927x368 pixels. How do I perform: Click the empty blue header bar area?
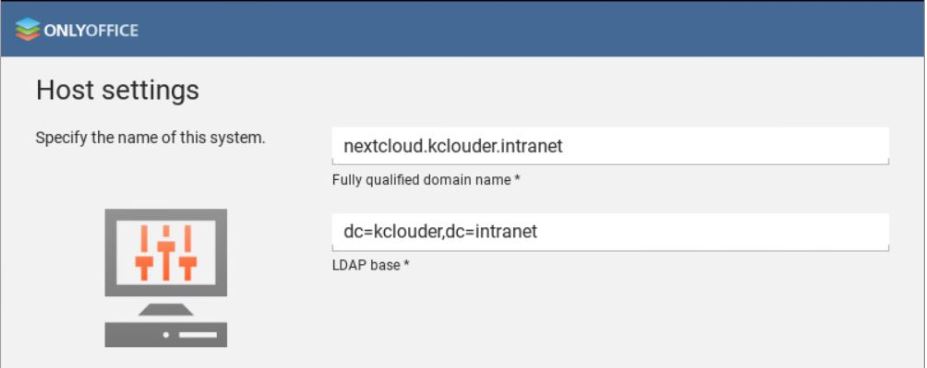pos(532,30)
